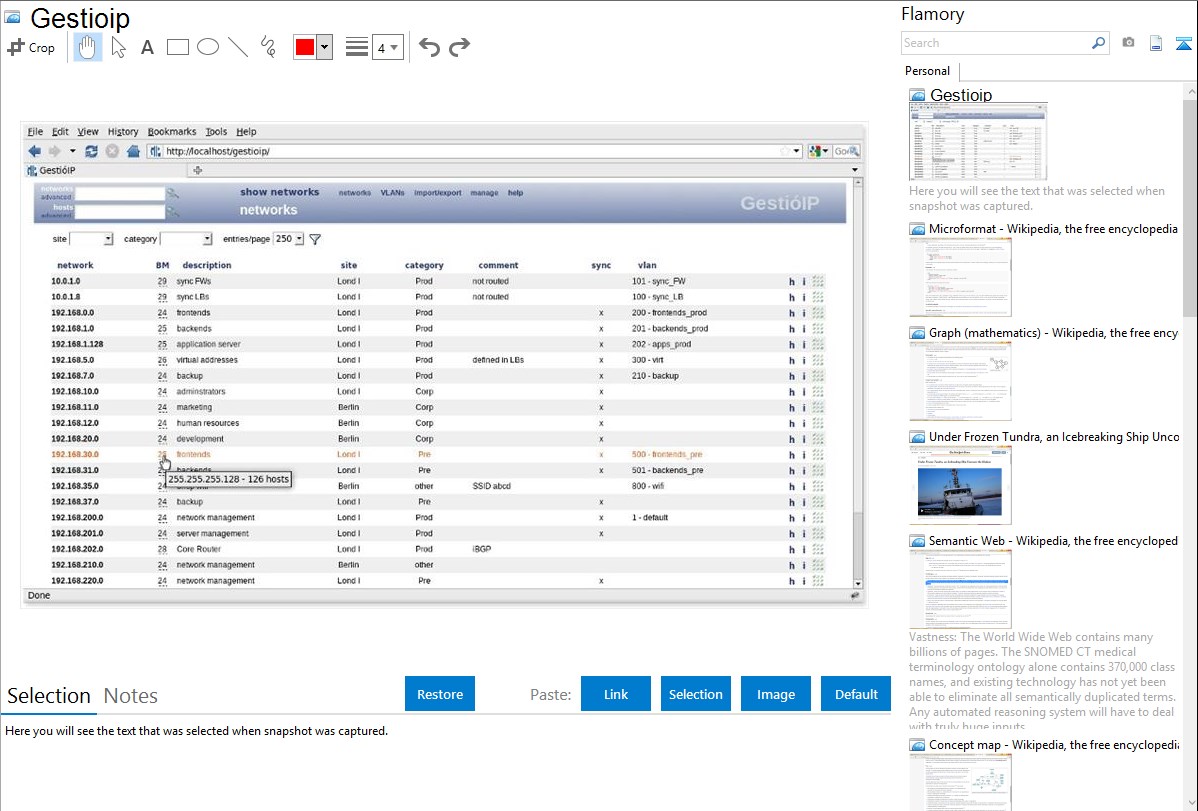The image size is (1198, 811).
Task: Click the Concept map snapshot title
Action: [1053, 744]
